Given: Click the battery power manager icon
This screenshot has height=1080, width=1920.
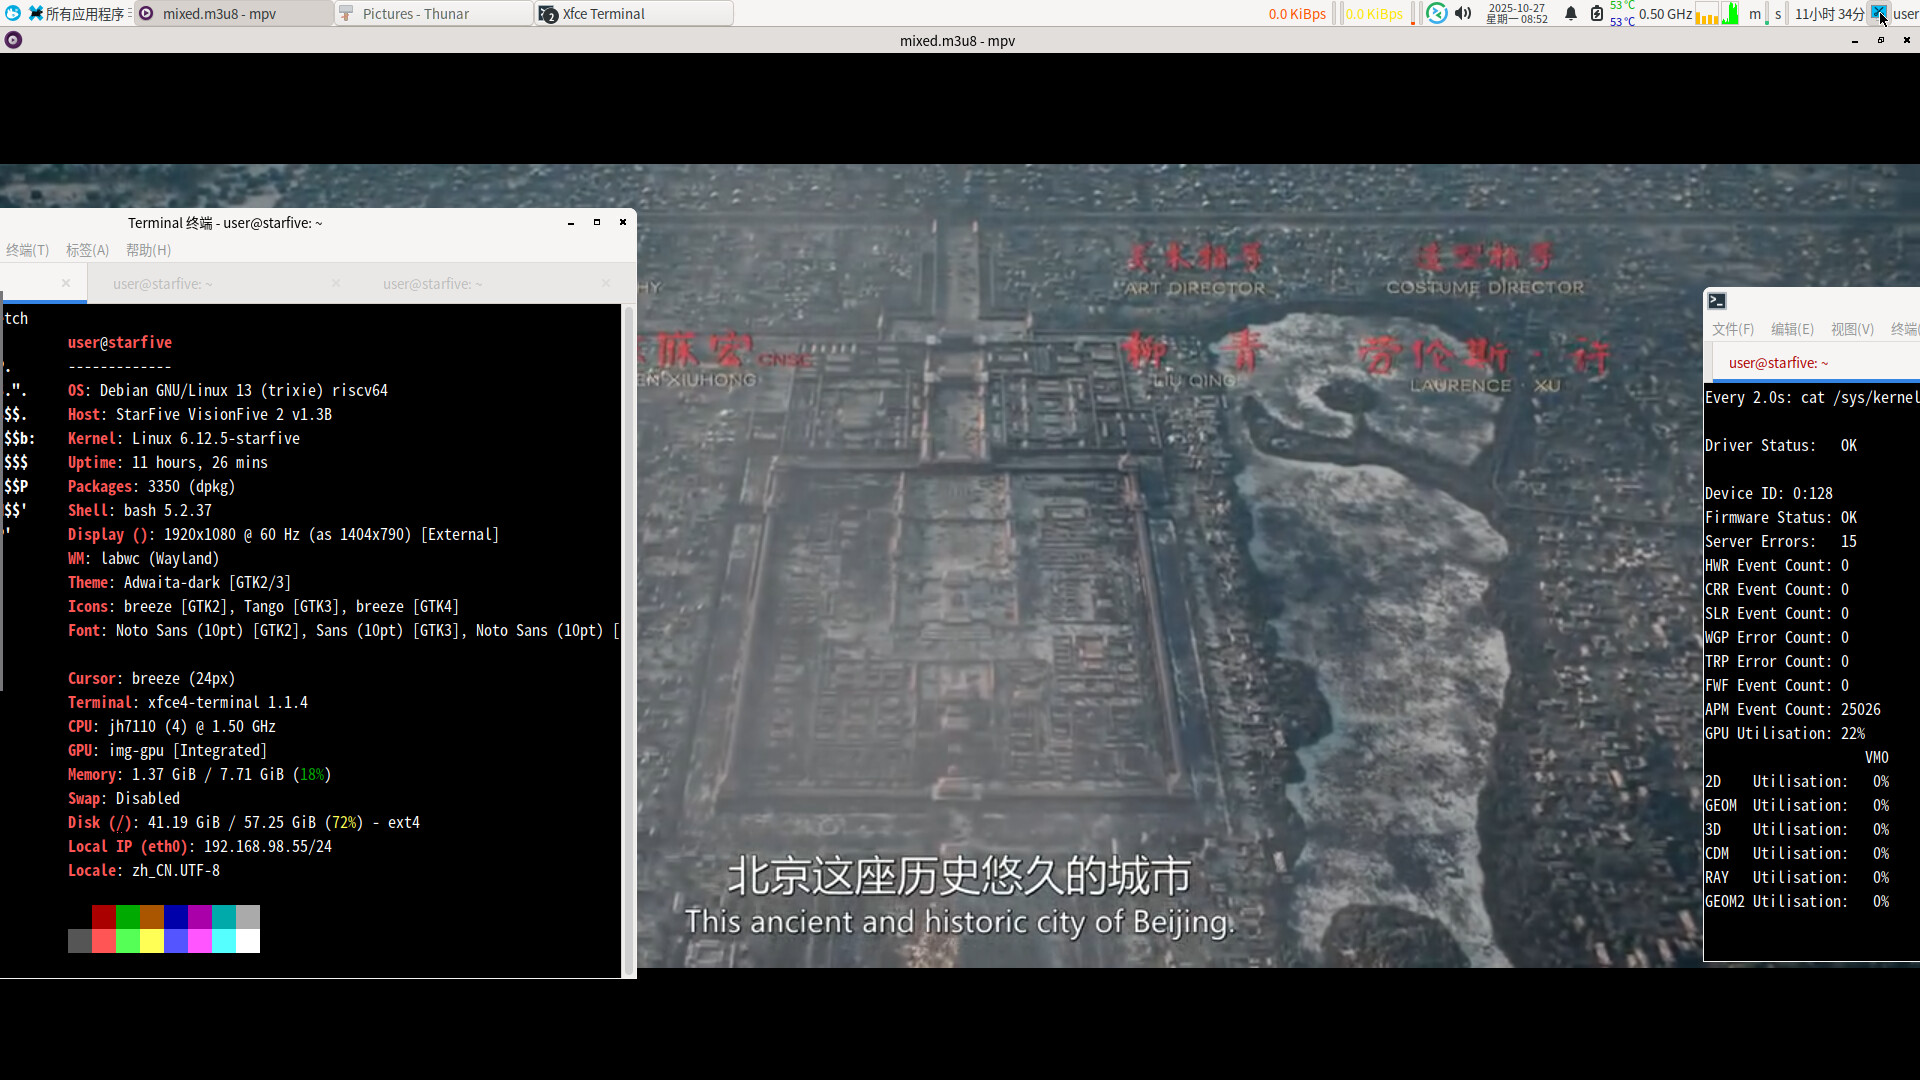Looking at the screenshot, I should [1597, 14].
